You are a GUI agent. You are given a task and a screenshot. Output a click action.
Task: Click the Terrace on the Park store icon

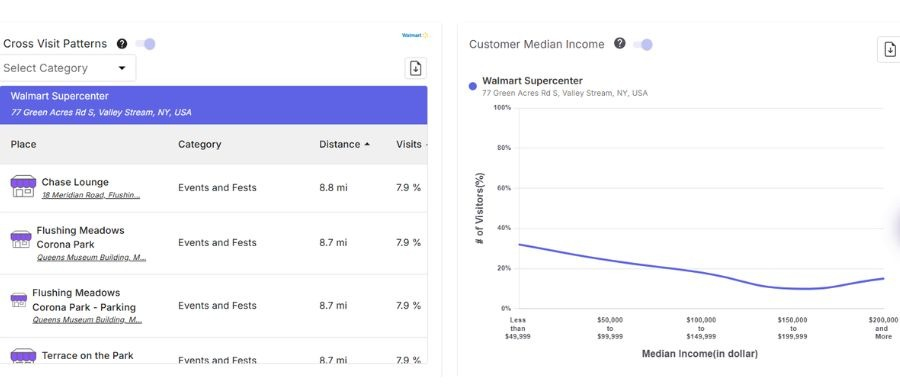[23, 356]
